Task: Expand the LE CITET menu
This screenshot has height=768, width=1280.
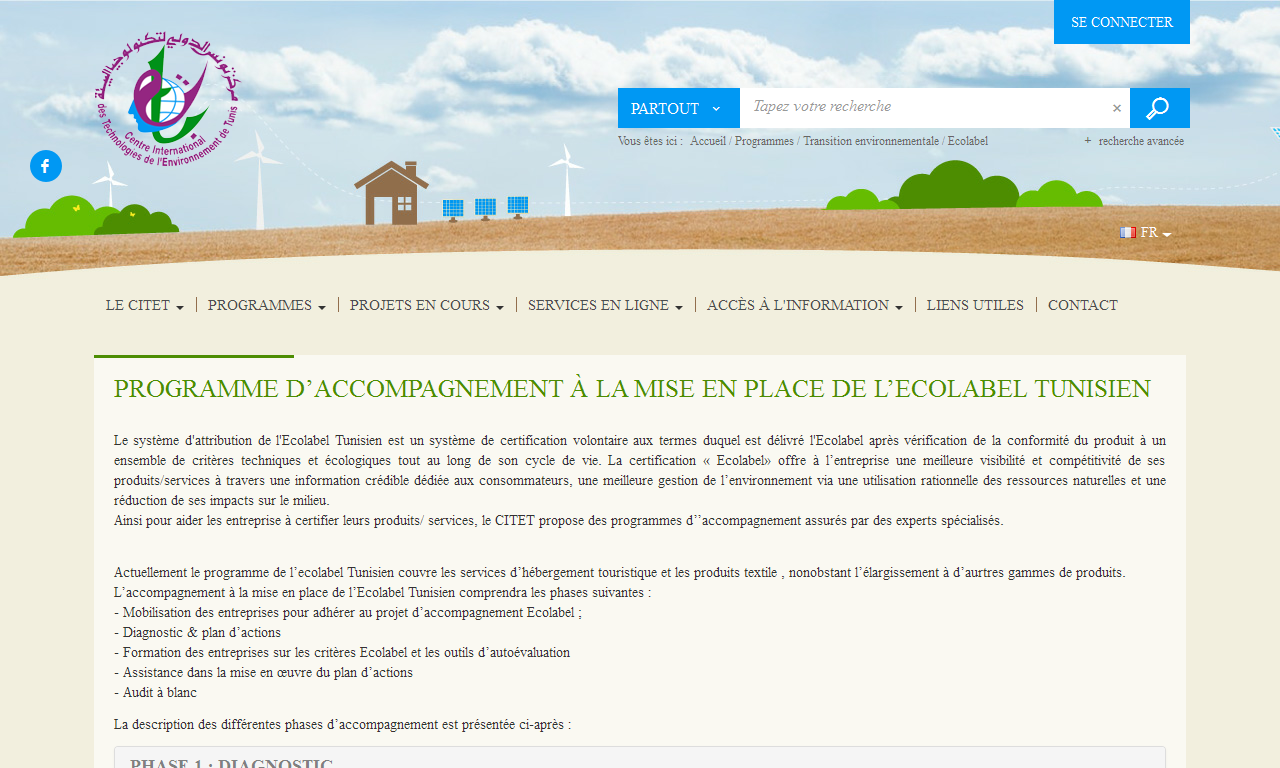Action: pyautogui.click(x=145, y=305)
